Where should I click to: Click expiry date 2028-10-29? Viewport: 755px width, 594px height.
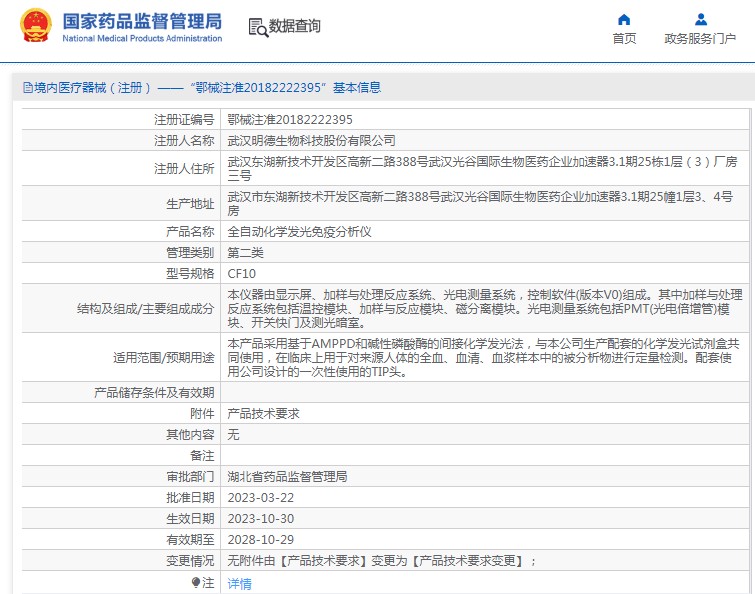[x=260, y=540]
